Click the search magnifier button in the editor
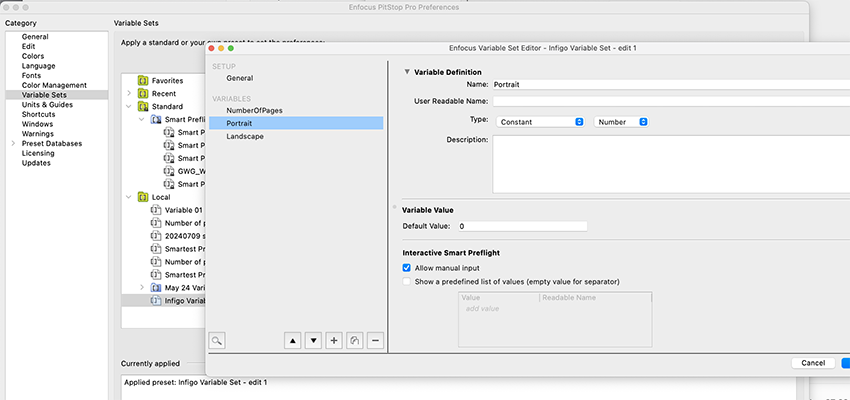This screenshot has width=850, height=400. coord(217,340)
